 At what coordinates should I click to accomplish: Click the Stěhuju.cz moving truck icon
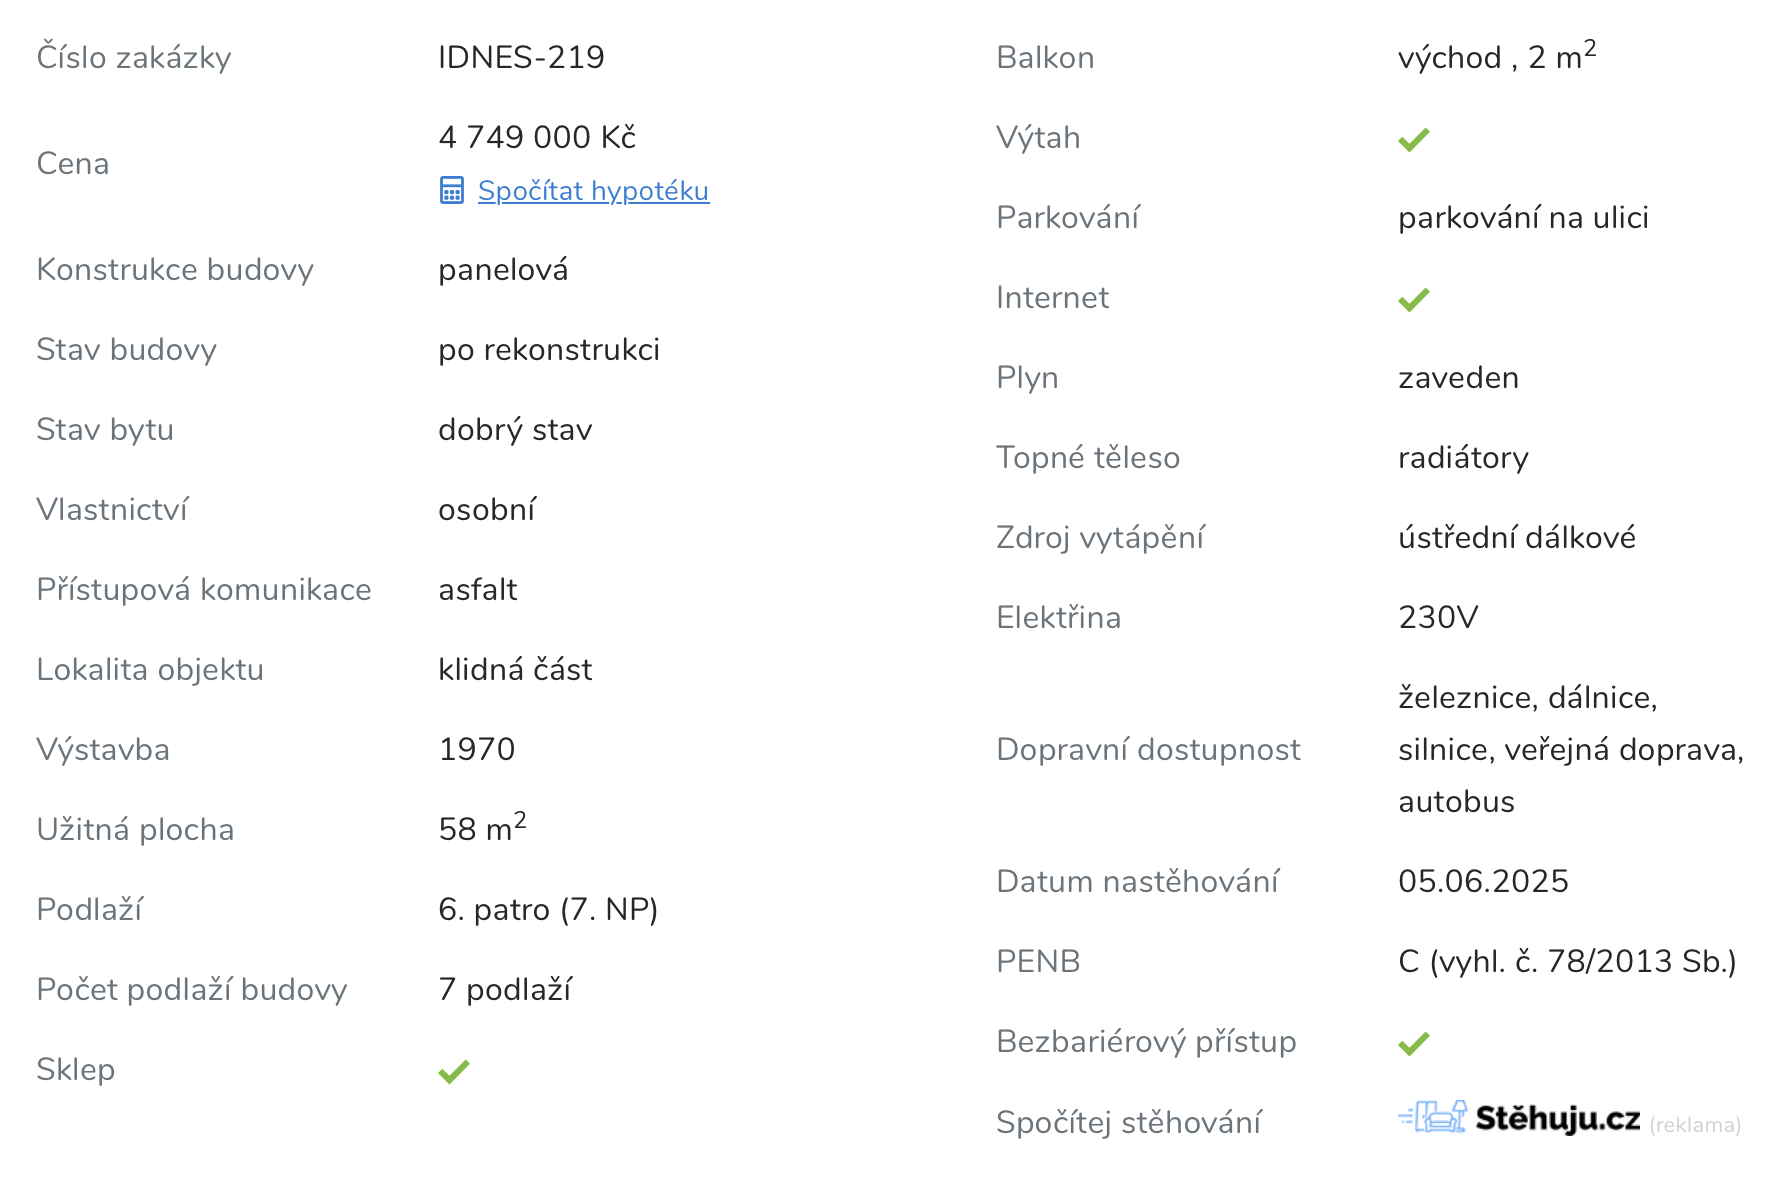1433,1116
